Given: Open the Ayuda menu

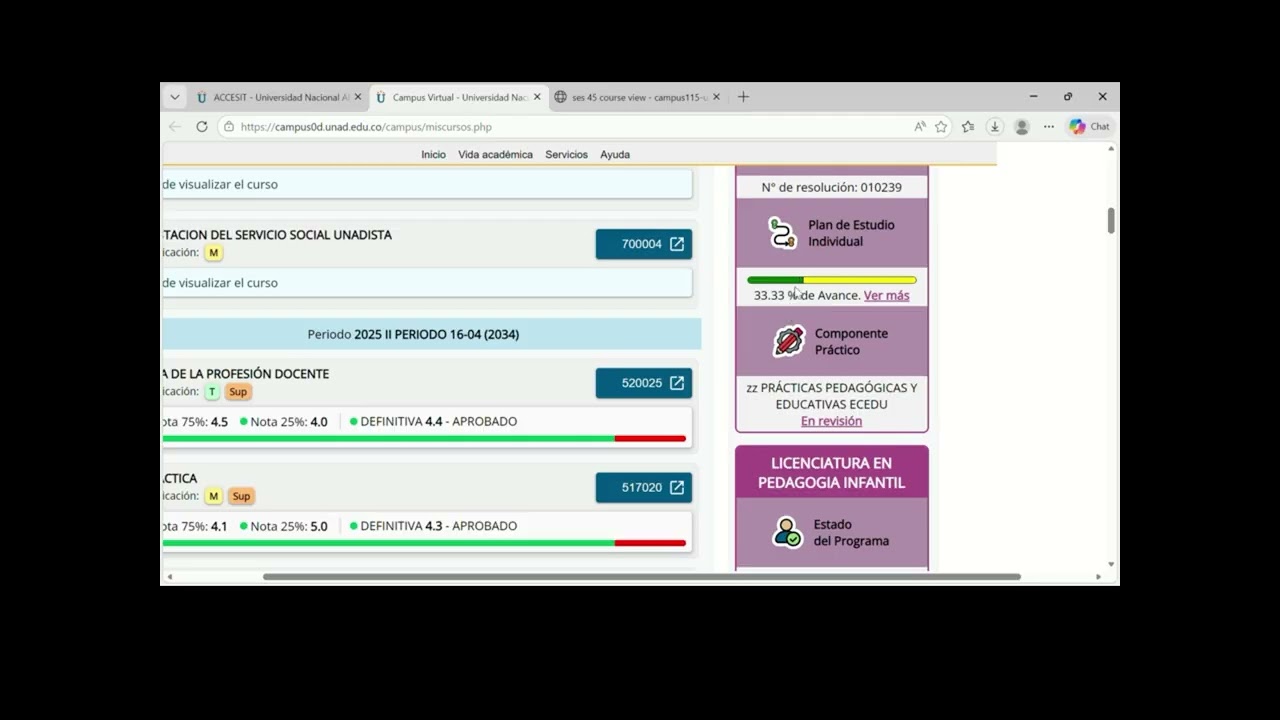Looking at the screenshot, I should pos(615,155).
